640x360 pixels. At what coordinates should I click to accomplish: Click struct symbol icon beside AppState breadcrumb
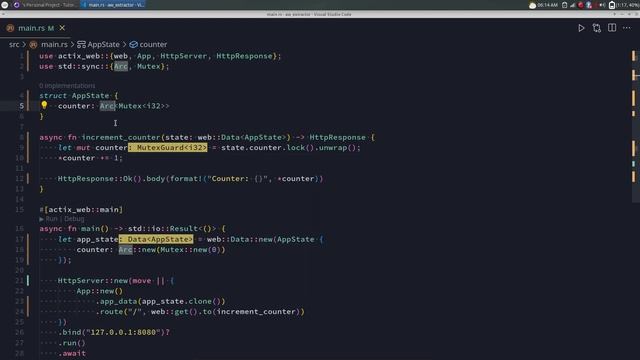(81, 44)
